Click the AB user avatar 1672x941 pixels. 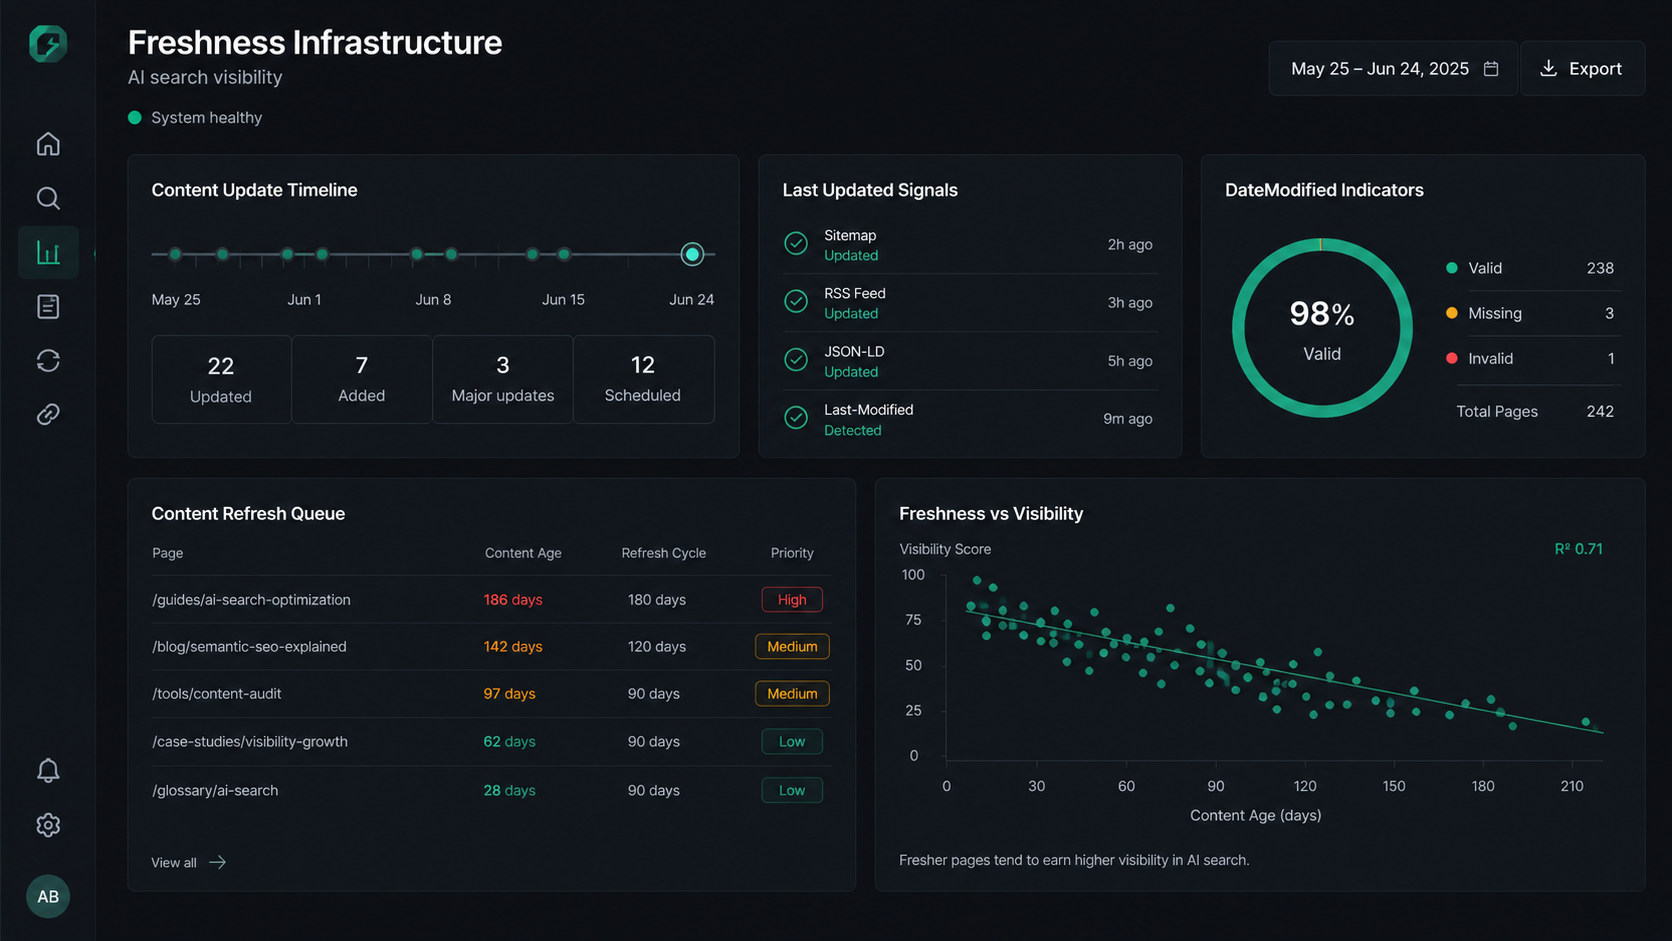[48, 897]
